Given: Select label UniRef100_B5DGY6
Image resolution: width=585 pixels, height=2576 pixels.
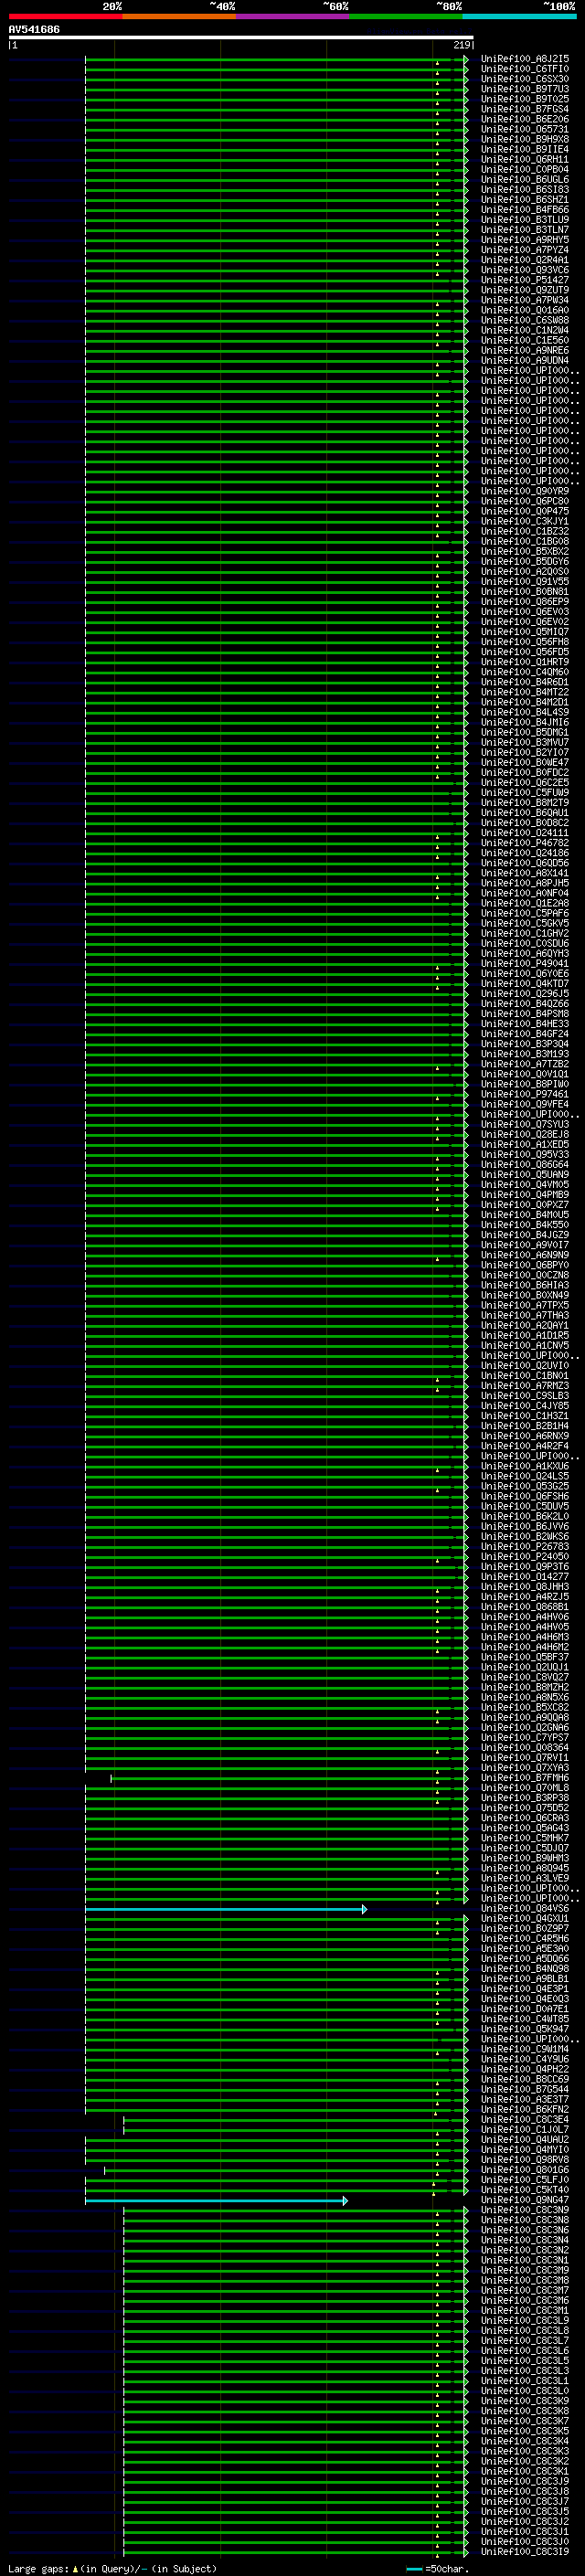Looking at the screenshot, I should click(525, 561).
